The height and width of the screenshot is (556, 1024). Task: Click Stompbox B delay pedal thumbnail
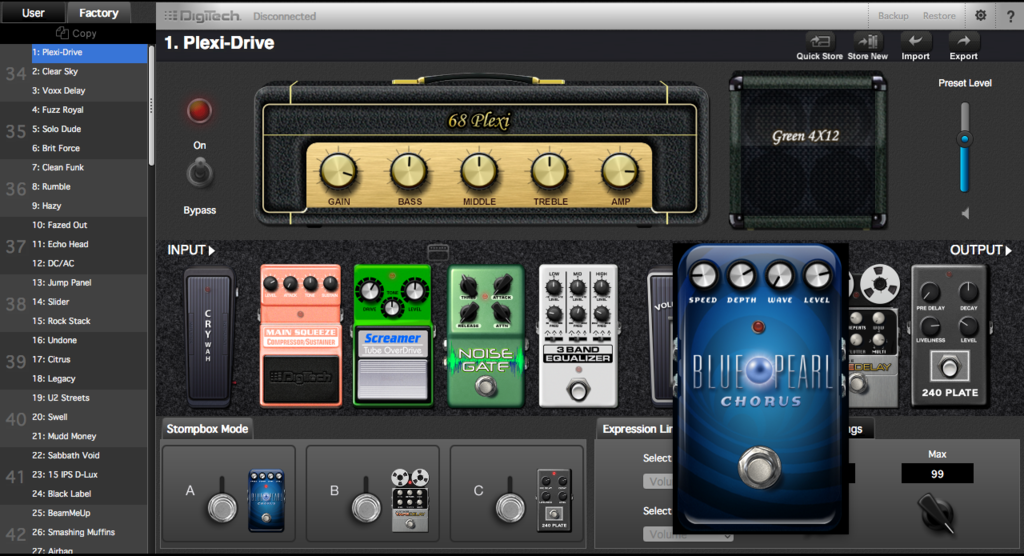(410, 500)
